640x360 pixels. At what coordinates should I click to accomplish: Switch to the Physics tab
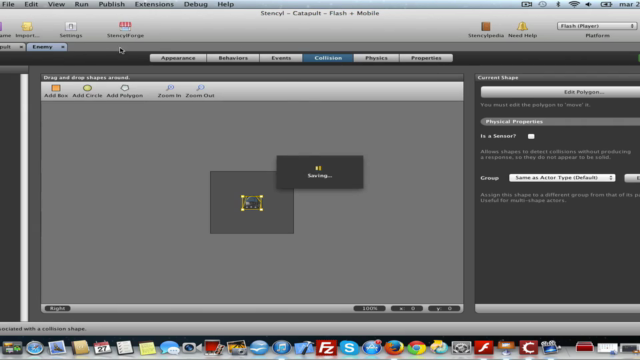(x=376, y=58)
